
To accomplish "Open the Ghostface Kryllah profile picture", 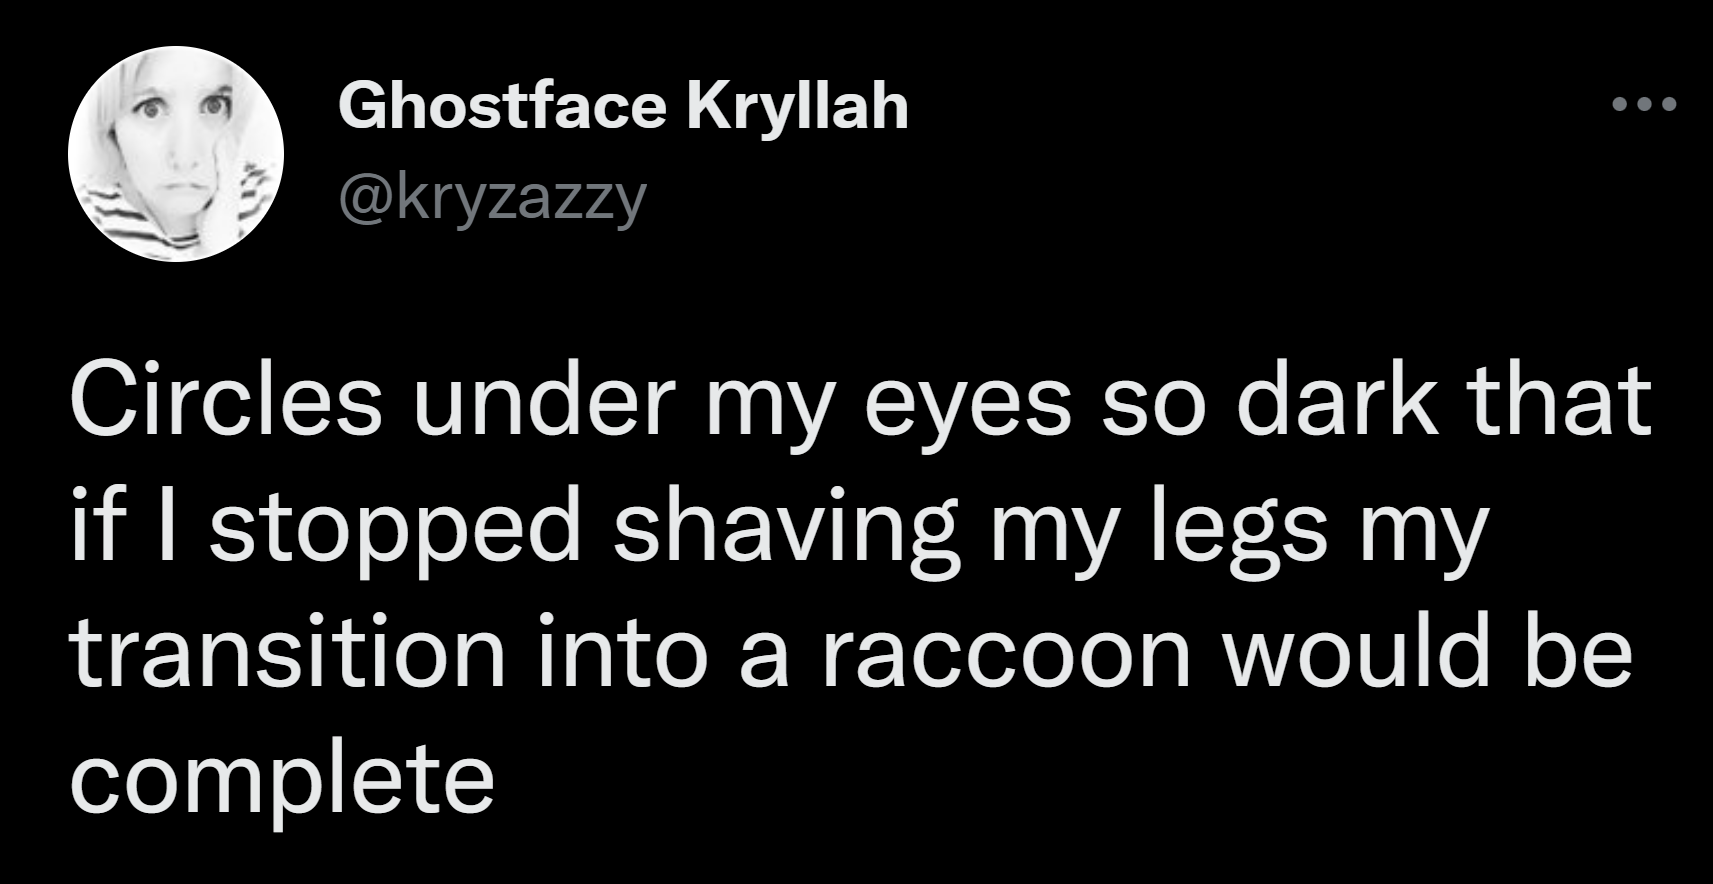I will point(176,154).
